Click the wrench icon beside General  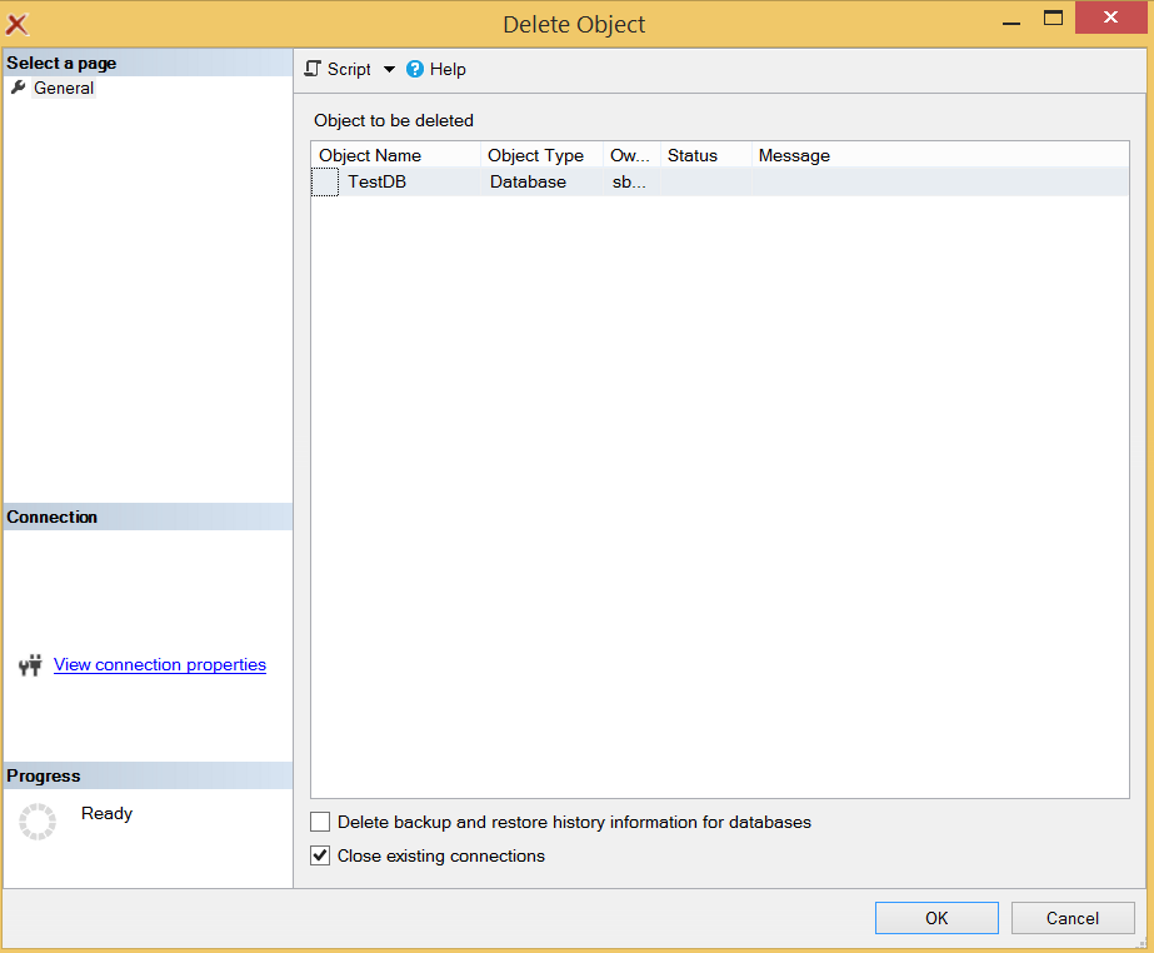pyautogui.click(x=18, y=88)
